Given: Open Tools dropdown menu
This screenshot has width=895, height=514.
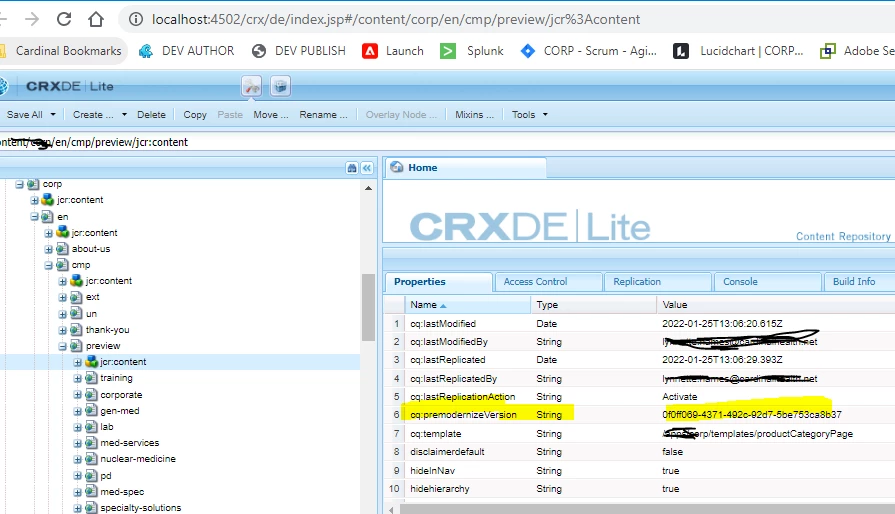Looking at the screenshot, I should point(530,115).
